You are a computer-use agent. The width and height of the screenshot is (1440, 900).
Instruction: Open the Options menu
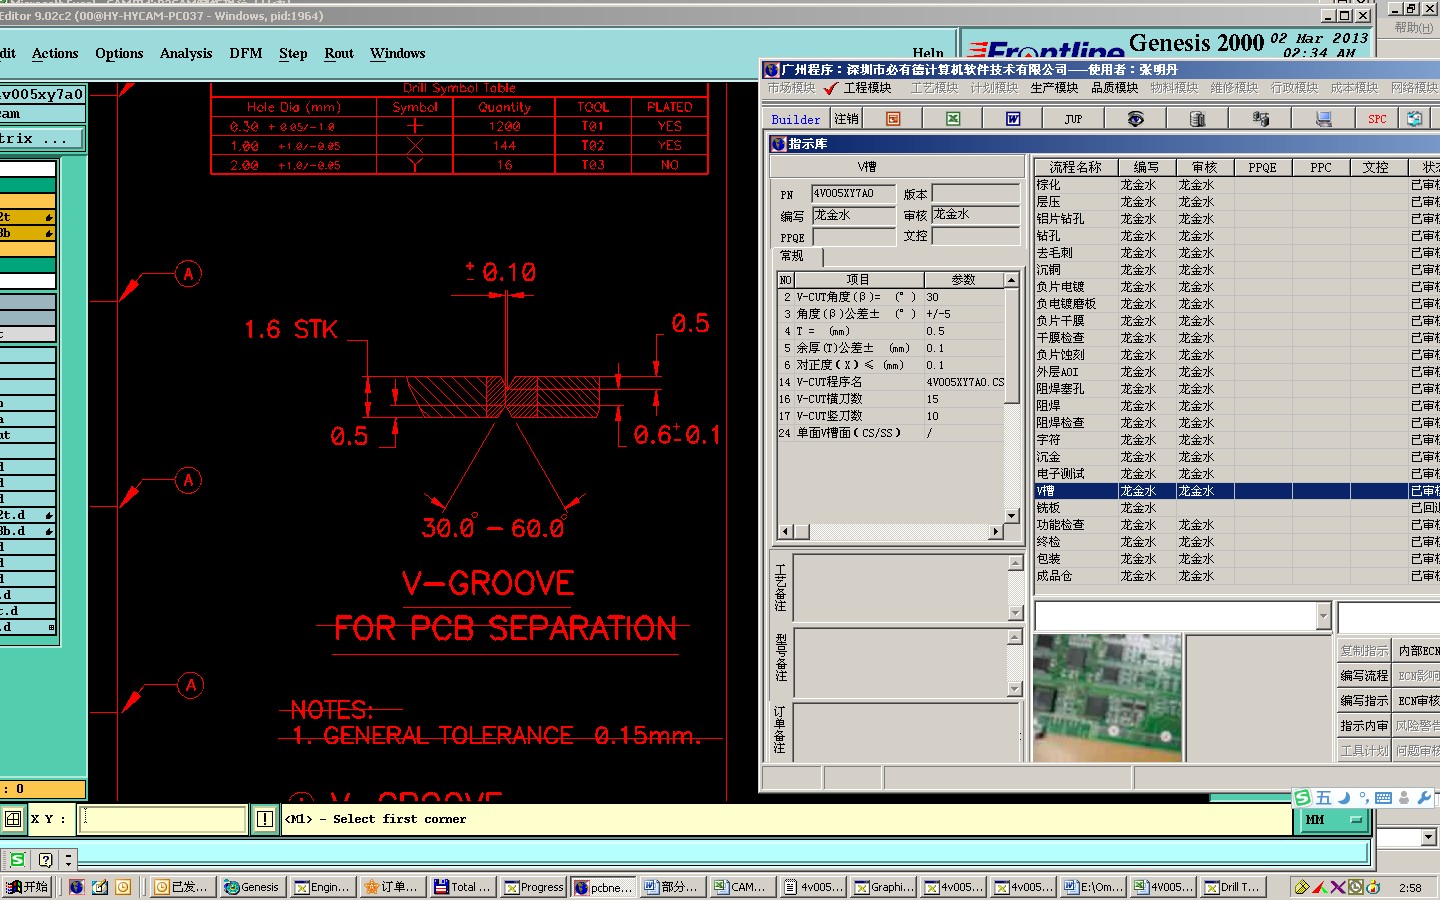tap(119, 54)
